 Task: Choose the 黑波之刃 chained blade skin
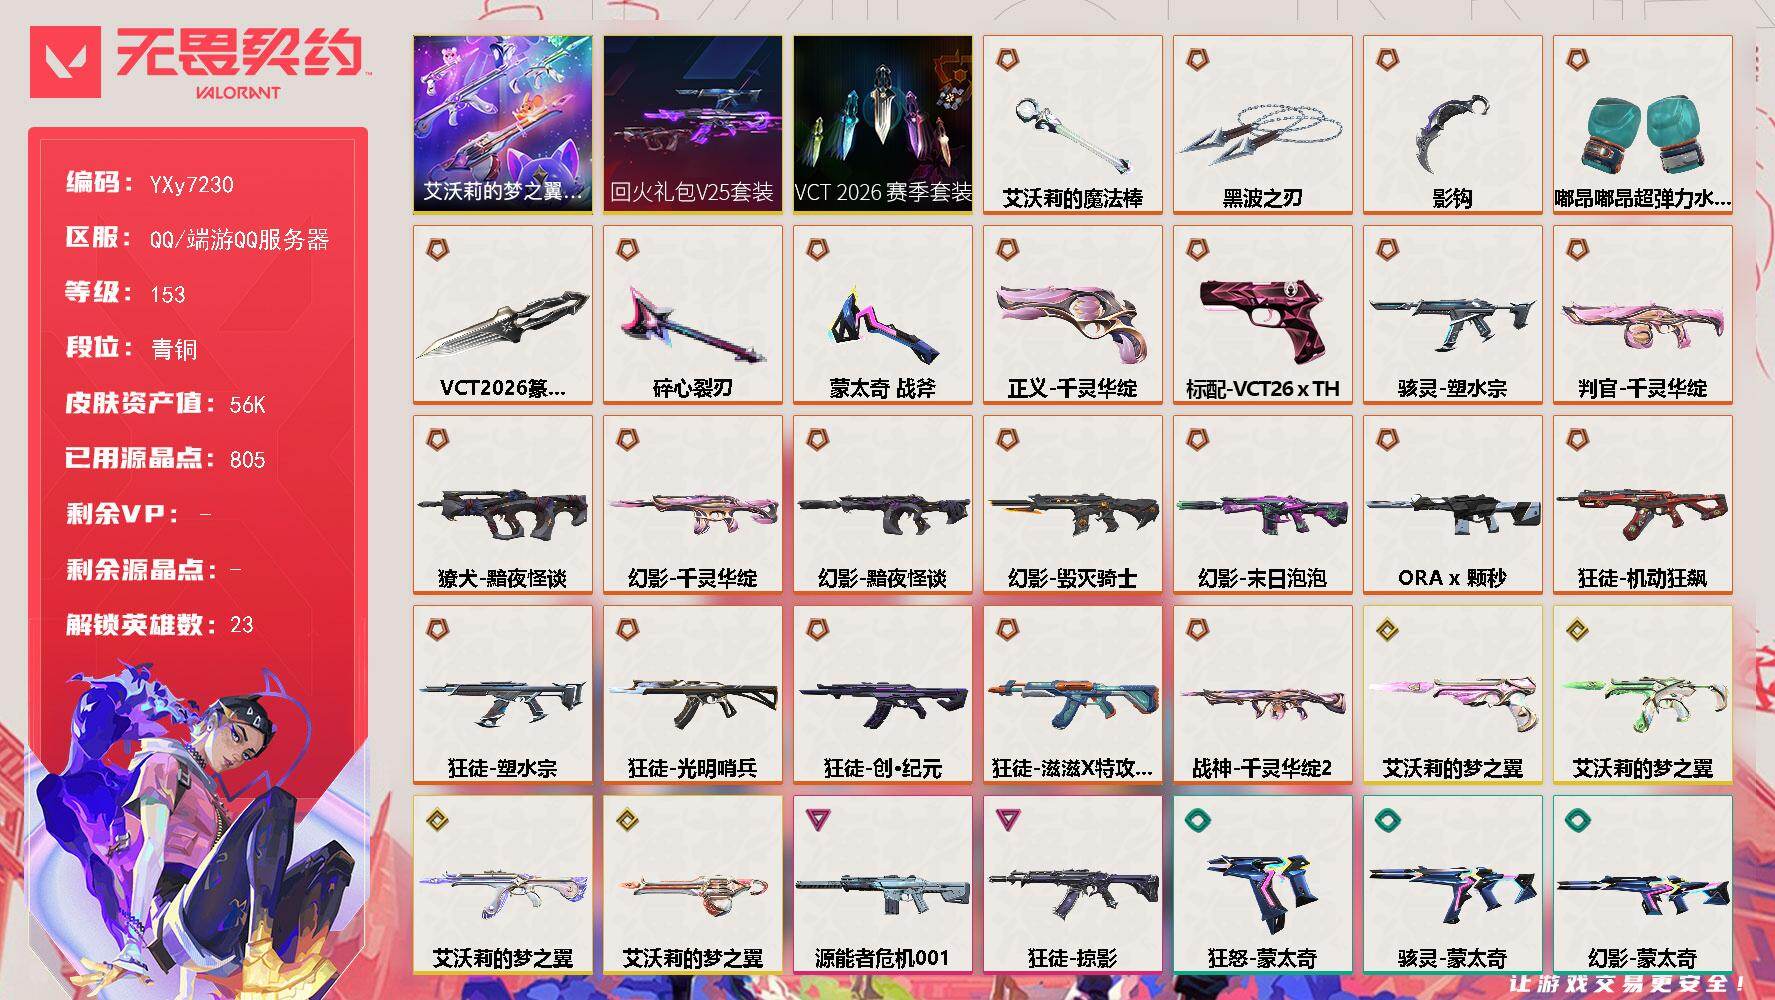pyautogui.click(x=1262, y=124)
